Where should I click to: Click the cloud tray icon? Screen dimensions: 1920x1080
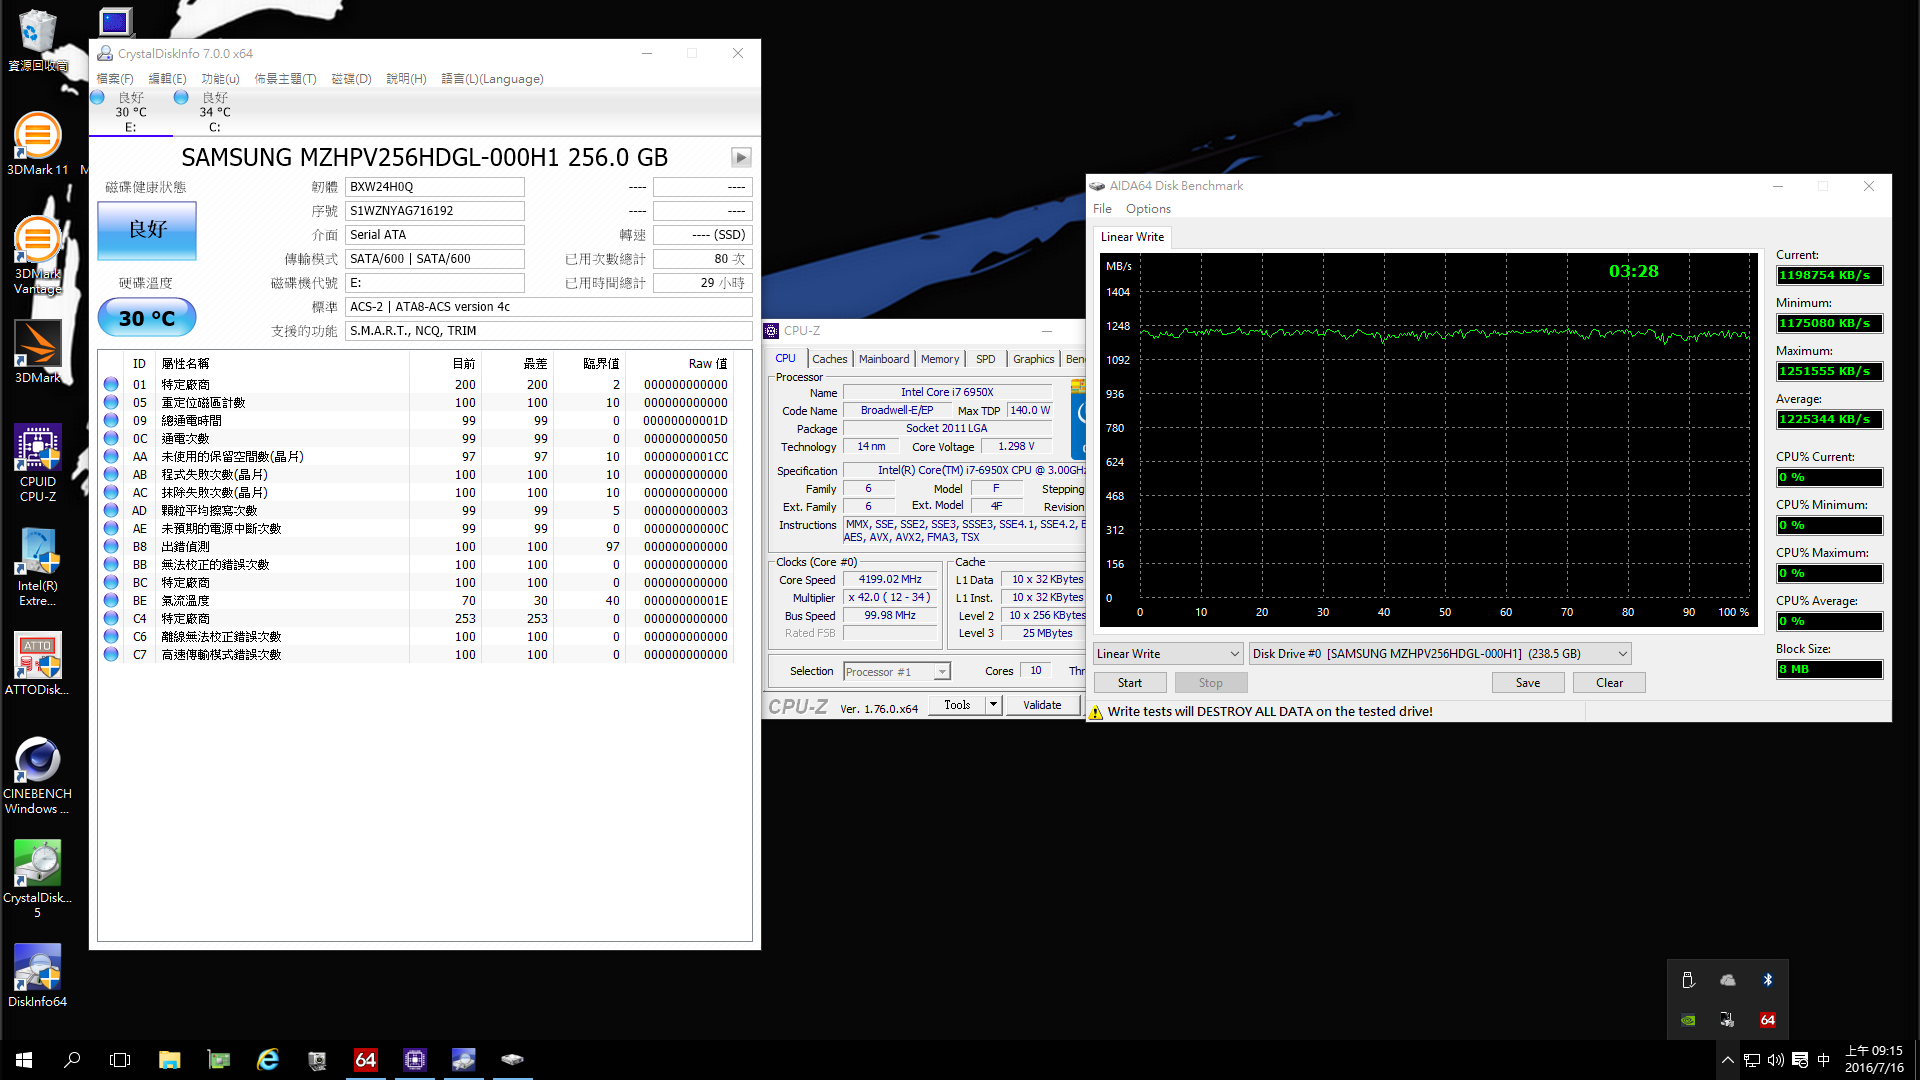pos(1727,980)
